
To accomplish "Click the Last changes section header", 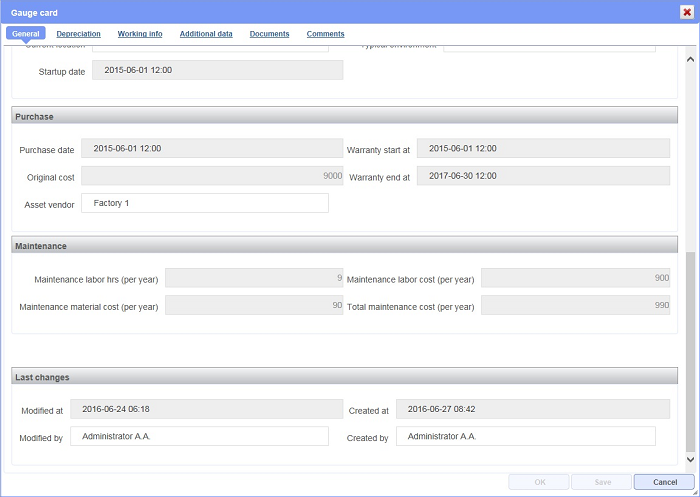I will pos(344,376).
